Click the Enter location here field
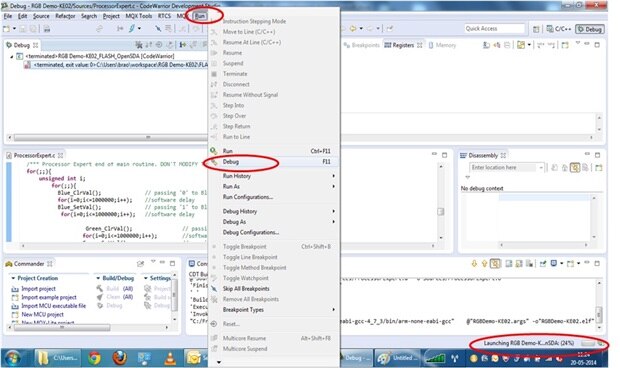Screen dimensions: 620x368 [x=503, y=168]
